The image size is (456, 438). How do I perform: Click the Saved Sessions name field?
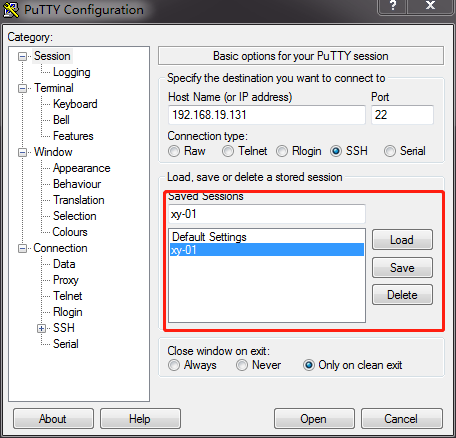267,214
